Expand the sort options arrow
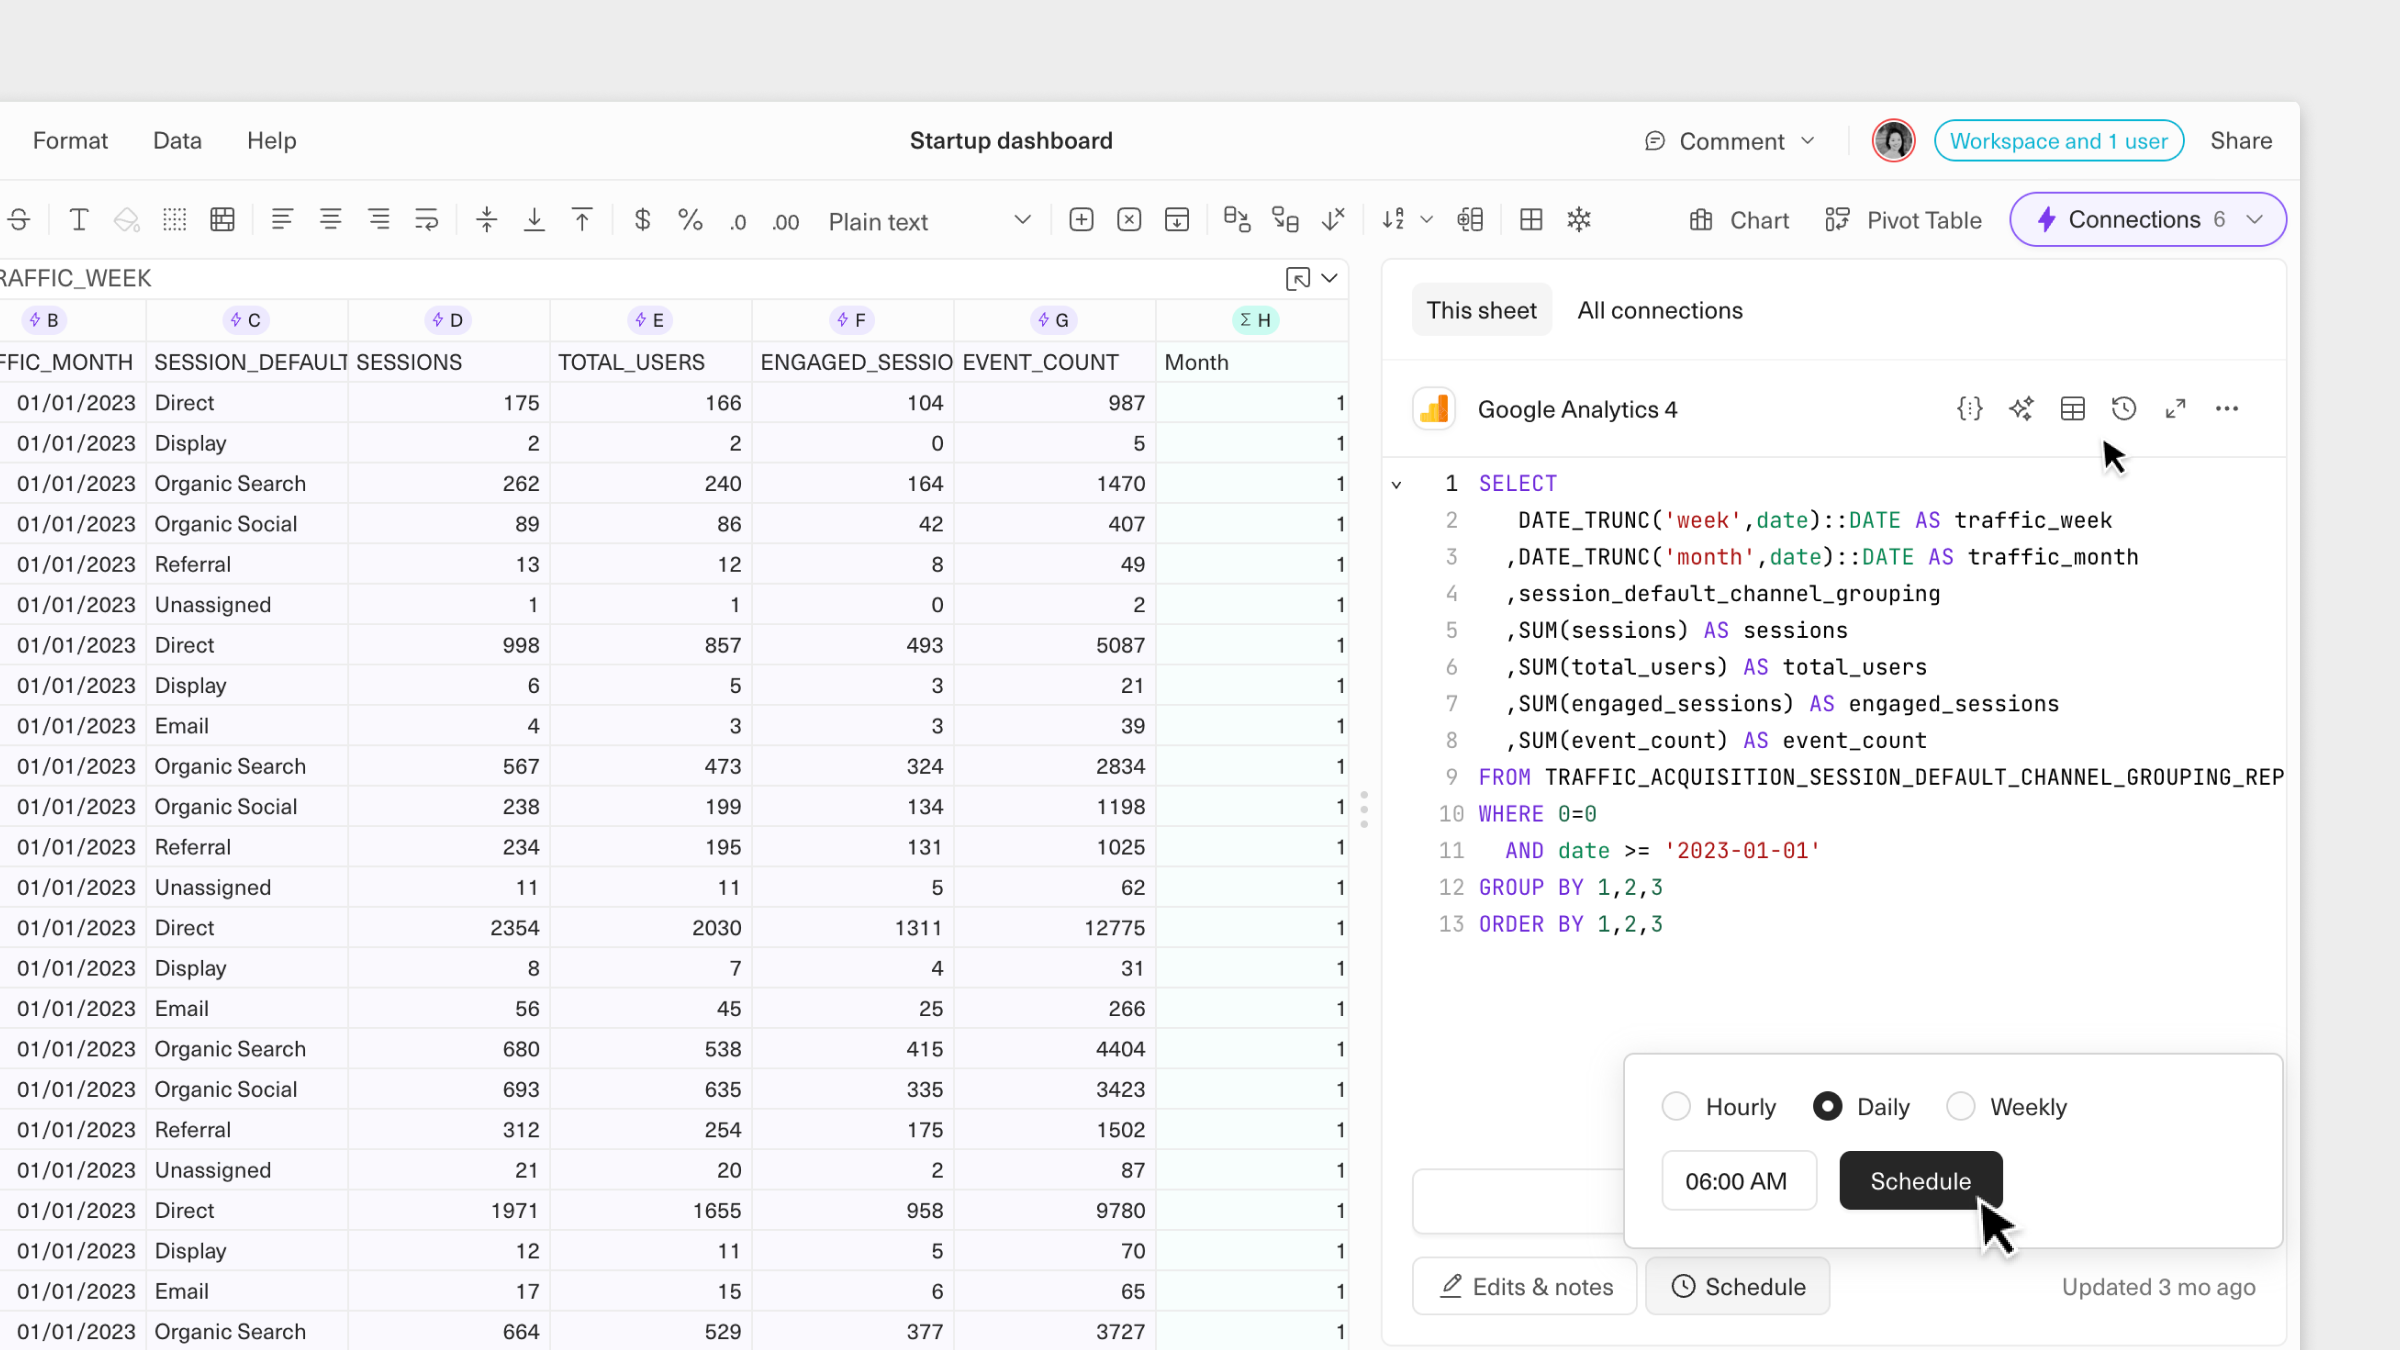 [1427, 220]
